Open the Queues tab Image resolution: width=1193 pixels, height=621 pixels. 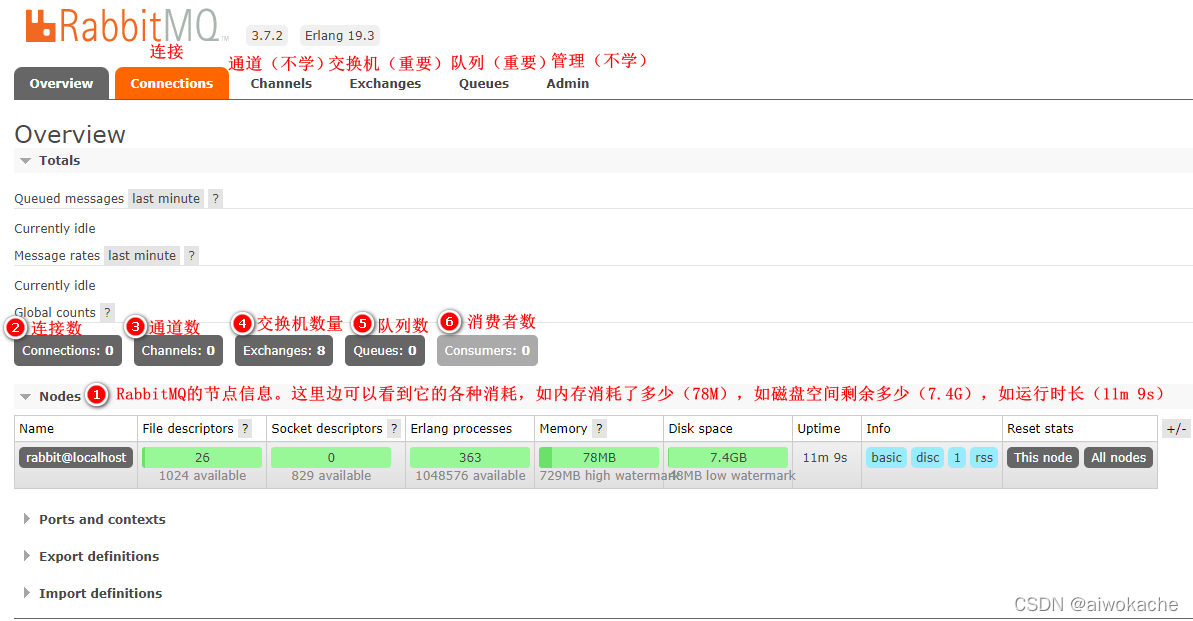484,84
